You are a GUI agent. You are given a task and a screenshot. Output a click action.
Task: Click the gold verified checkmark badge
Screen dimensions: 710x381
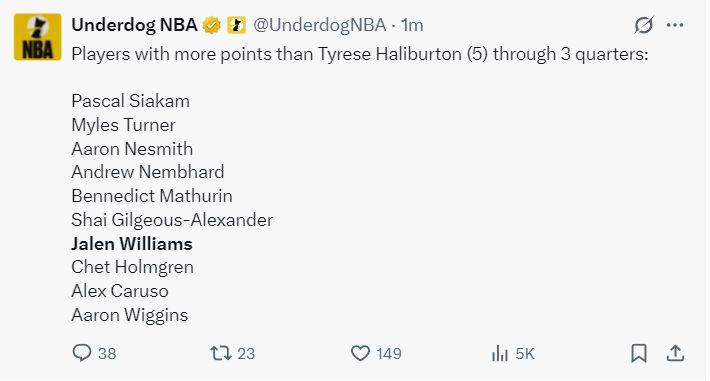coord(211,25)
